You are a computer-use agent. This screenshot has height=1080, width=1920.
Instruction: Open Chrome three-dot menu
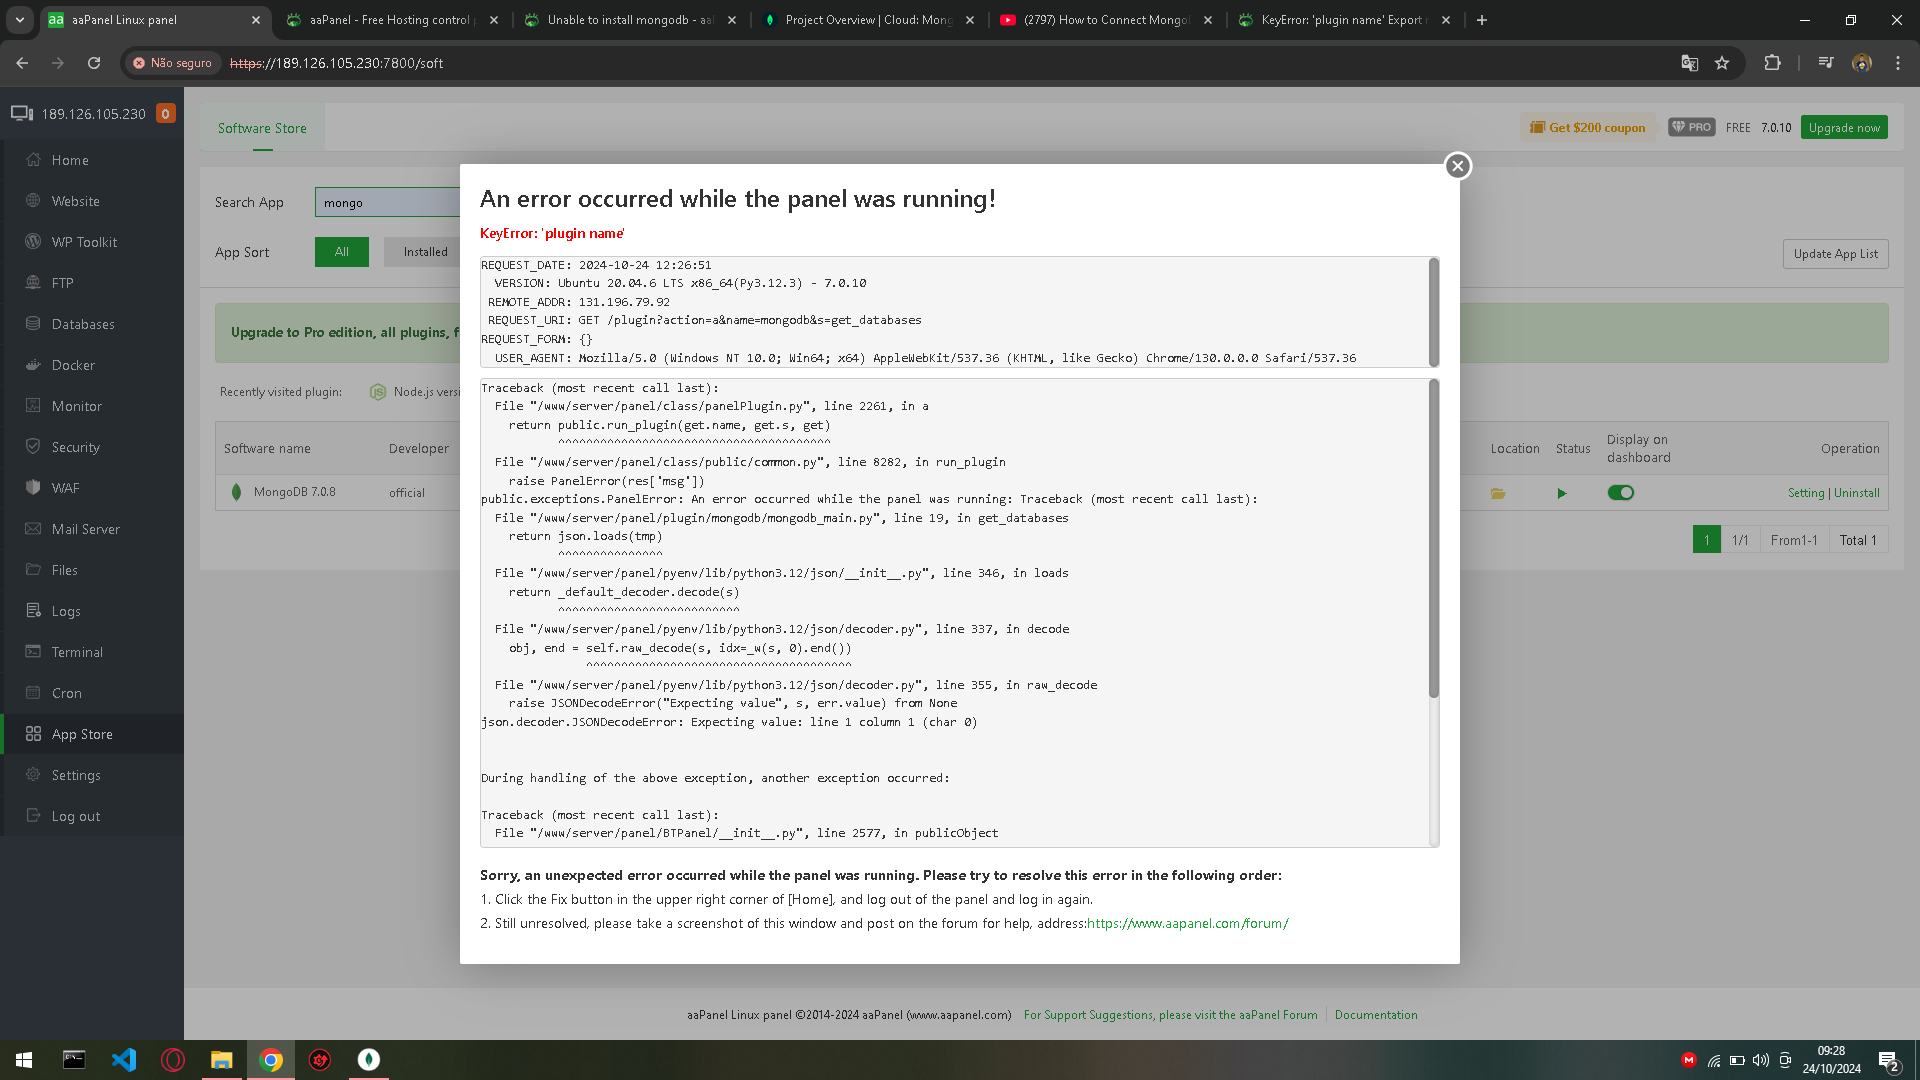1898,63
